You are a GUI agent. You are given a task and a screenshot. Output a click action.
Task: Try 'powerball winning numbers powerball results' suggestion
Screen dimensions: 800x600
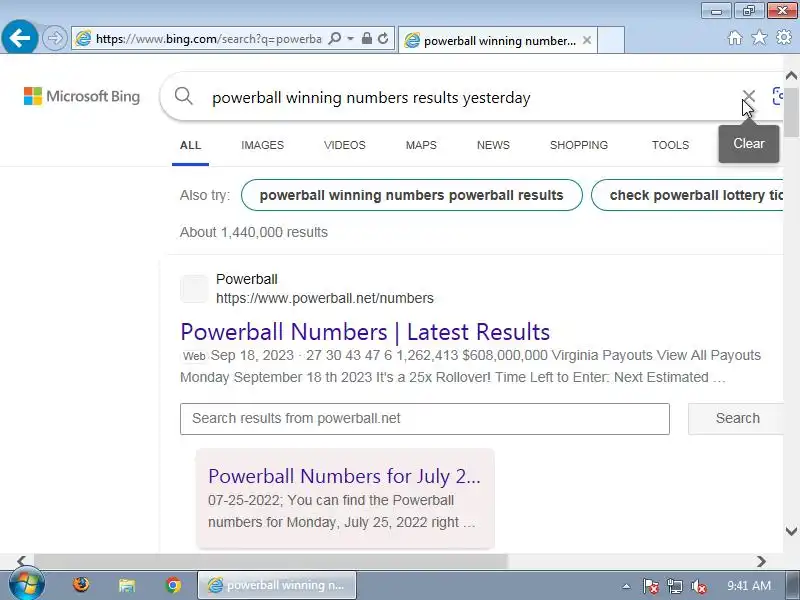(411, 195)
